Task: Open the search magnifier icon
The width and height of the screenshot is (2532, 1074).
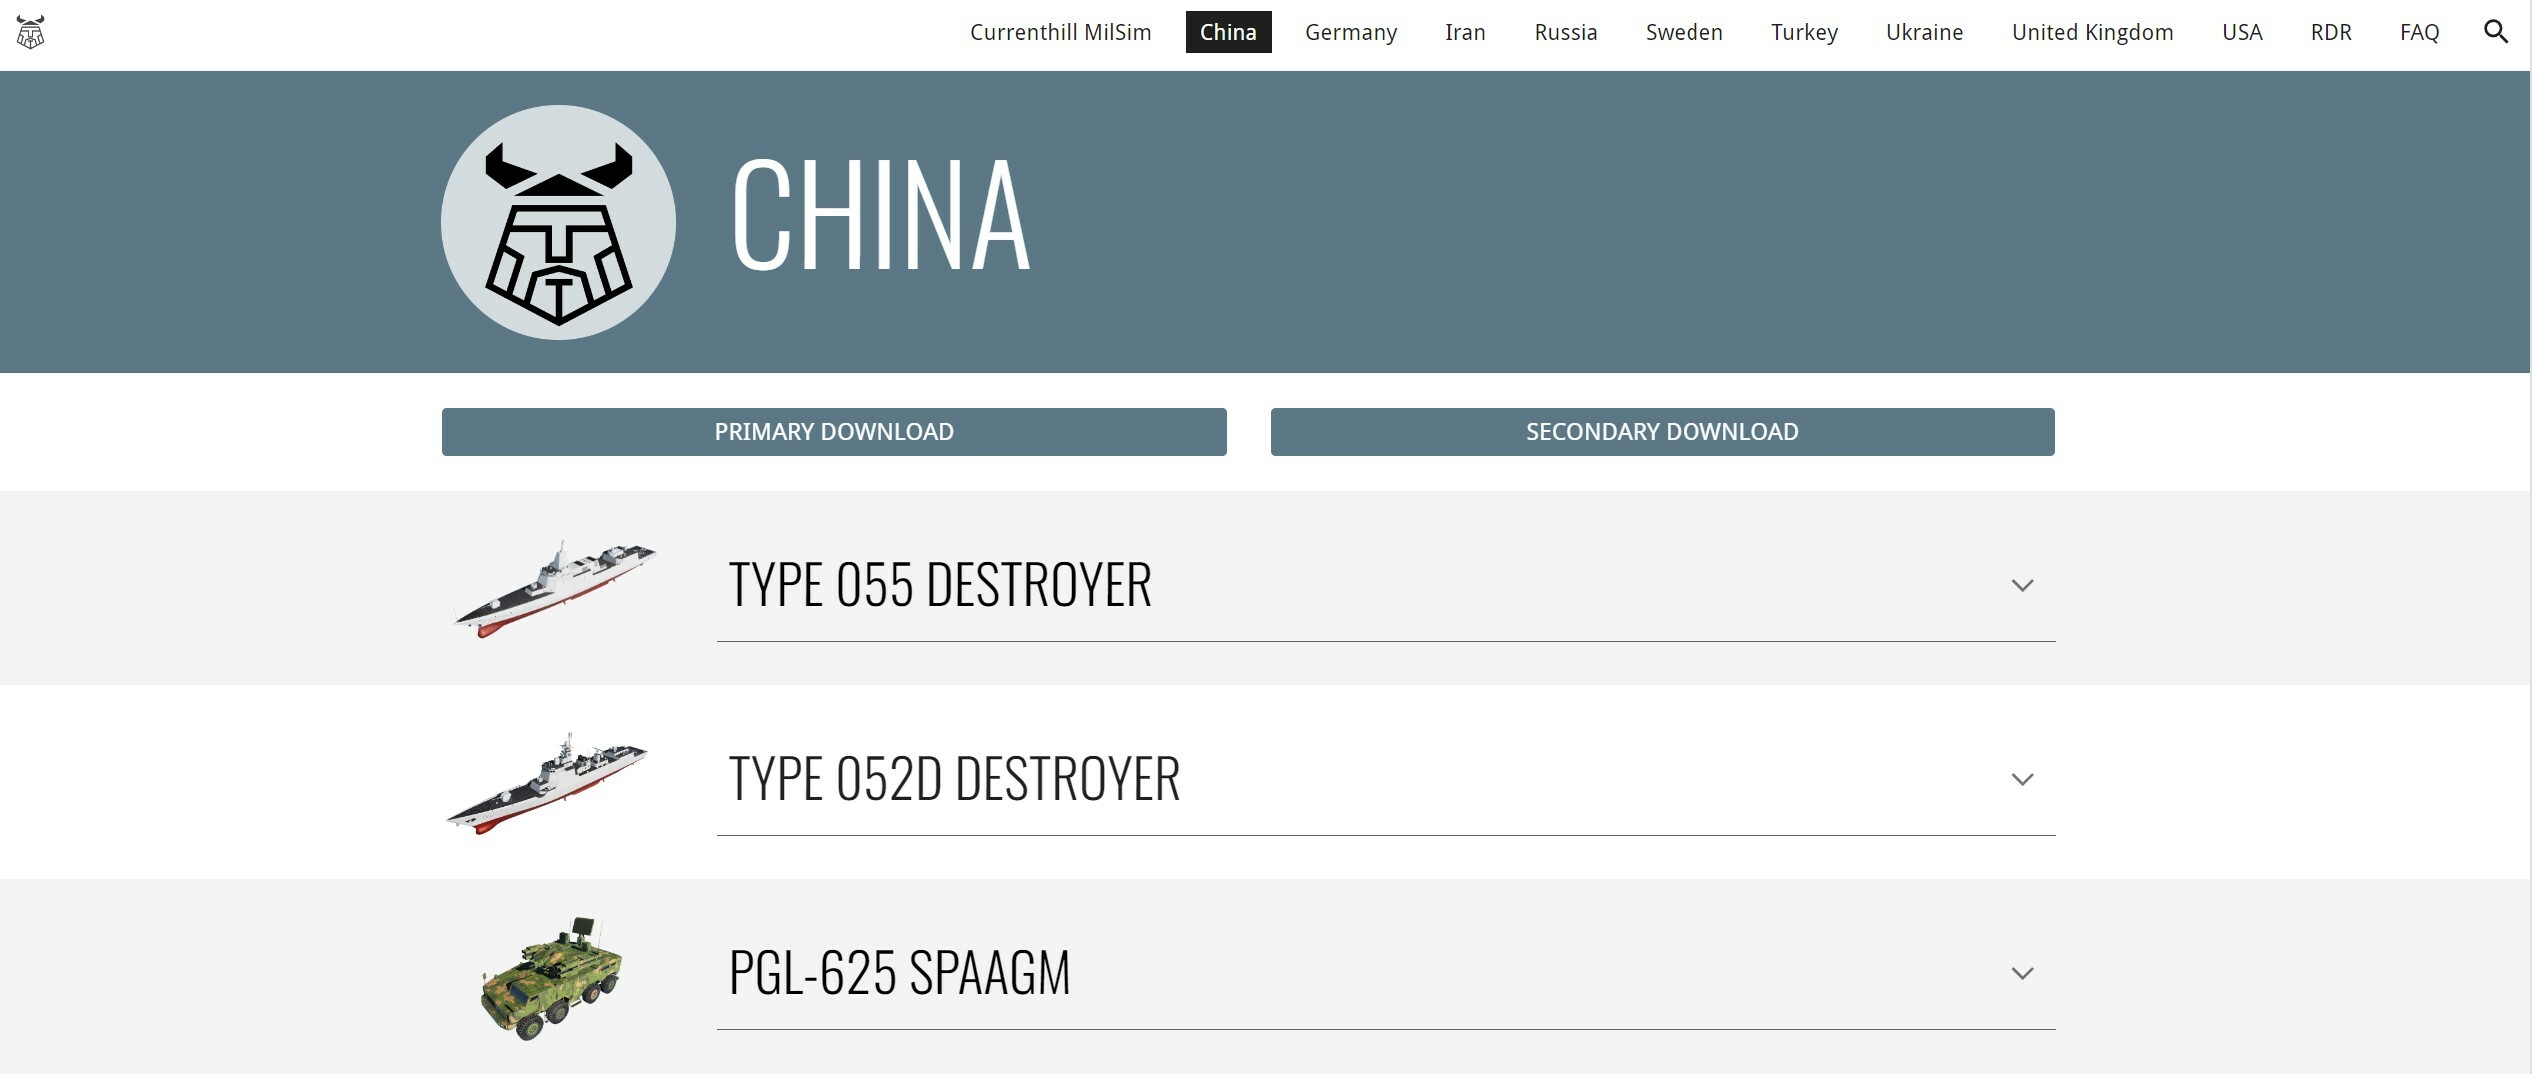Action: tap(2496, 32)
